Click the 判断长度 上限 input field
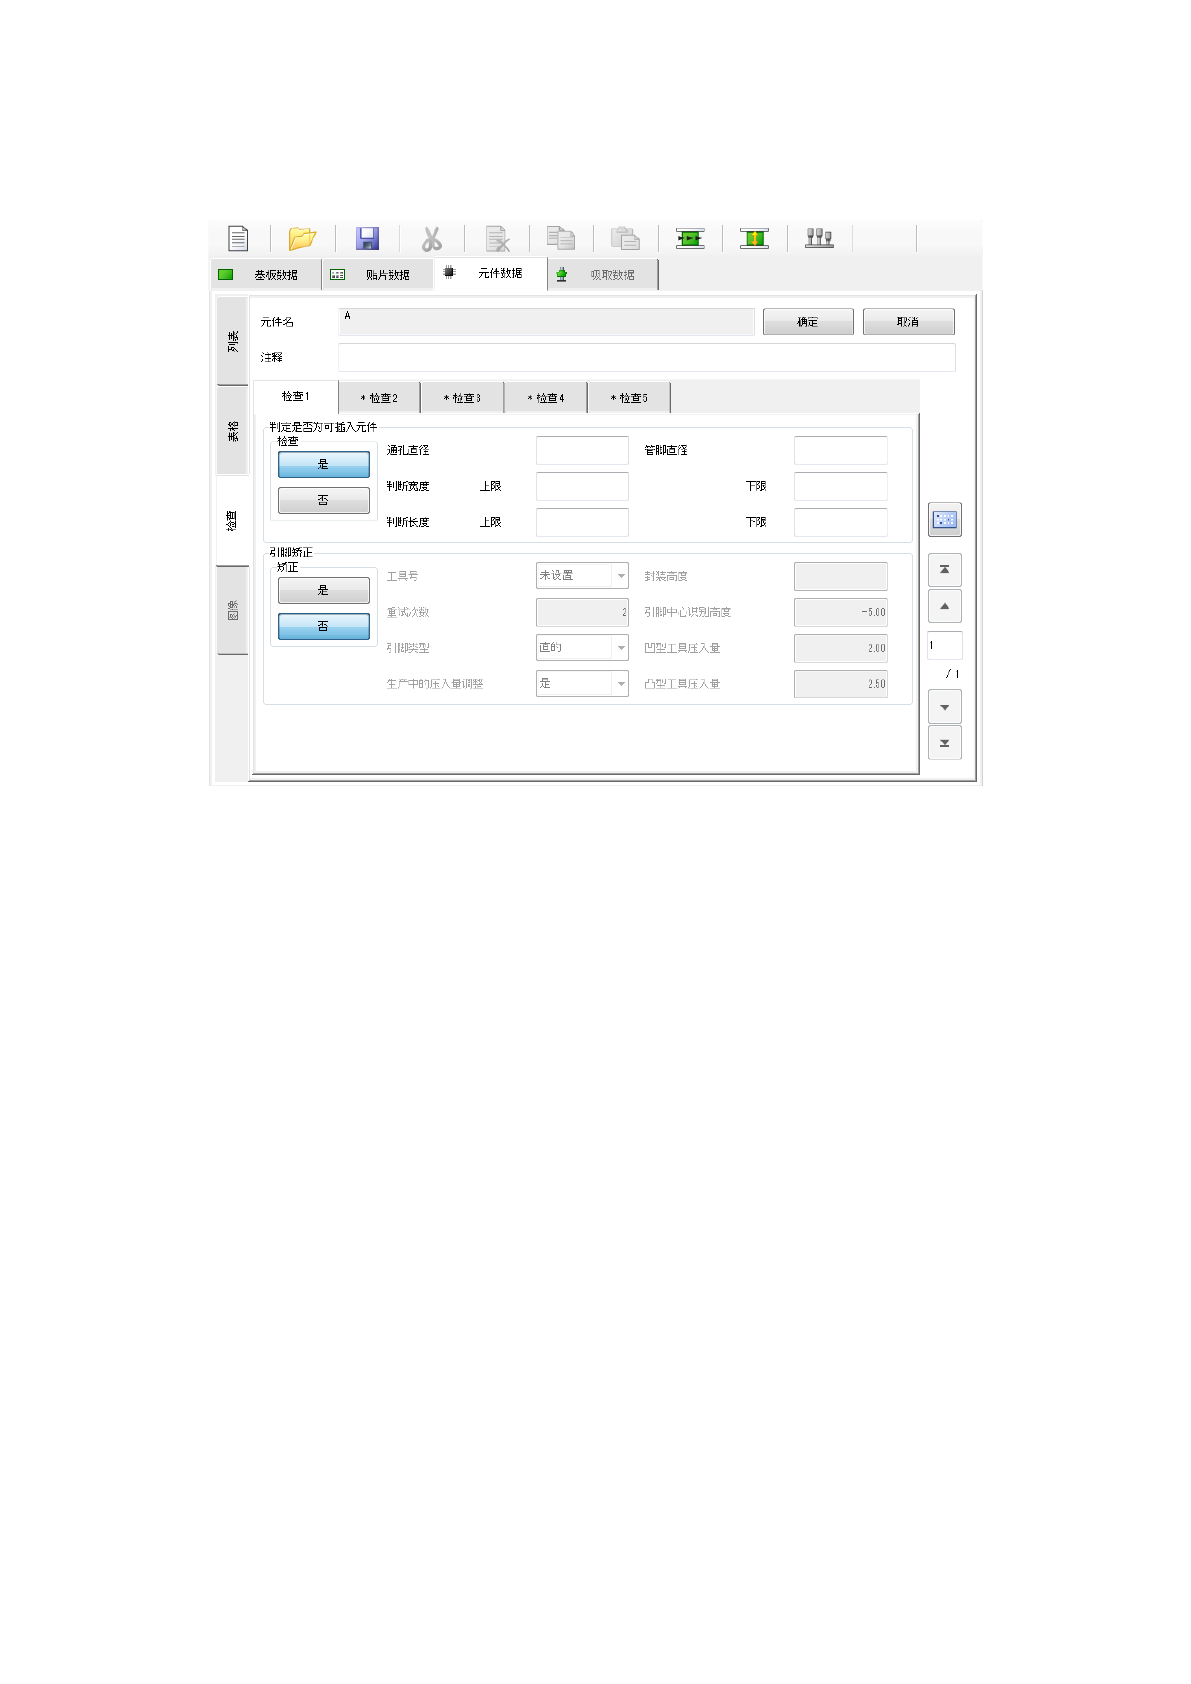Screen dimensions: 1191x1684 [x=582, y=522]
